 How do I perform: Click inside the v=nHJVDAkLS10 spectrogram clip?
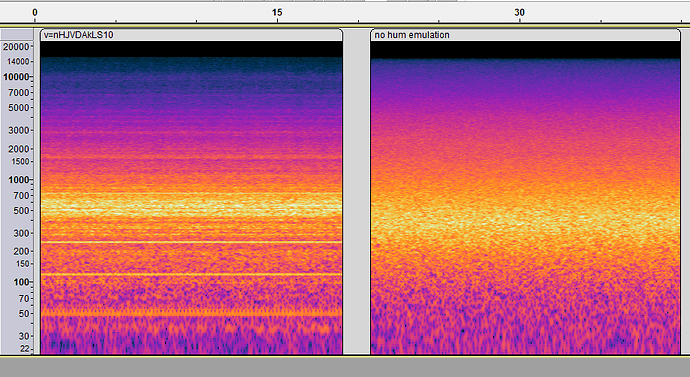[x=191, y=198]
